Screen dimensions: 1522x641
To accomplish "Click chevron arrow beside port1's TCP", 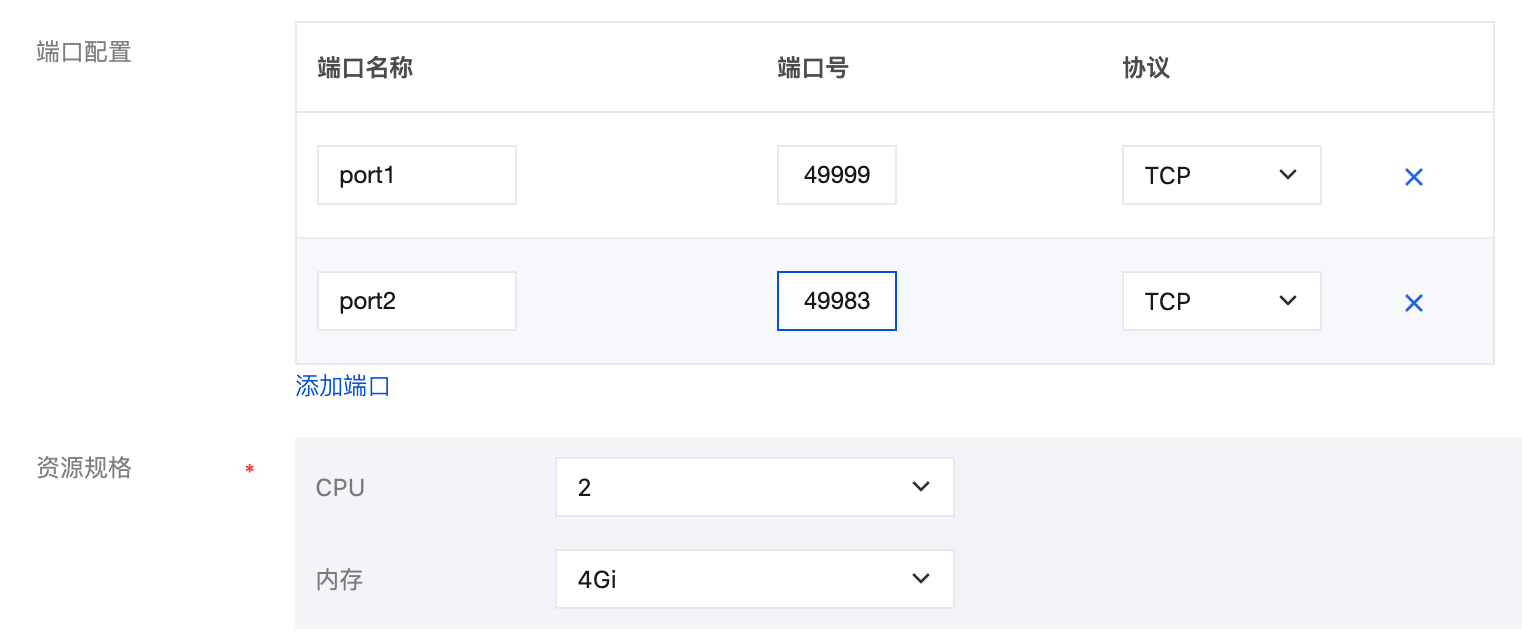I will 1288,175.
